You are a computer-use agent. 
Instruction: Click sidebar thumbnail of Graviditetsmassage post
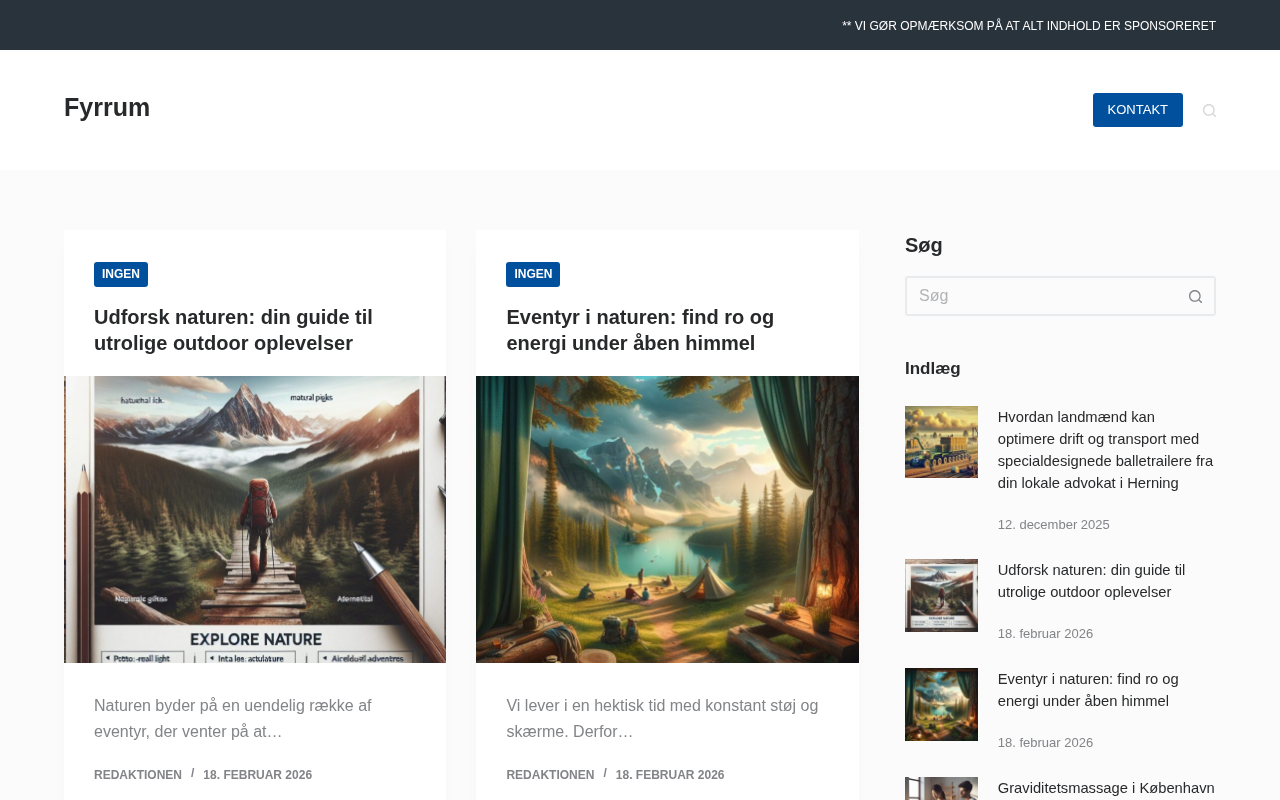(x=941, y=789)
